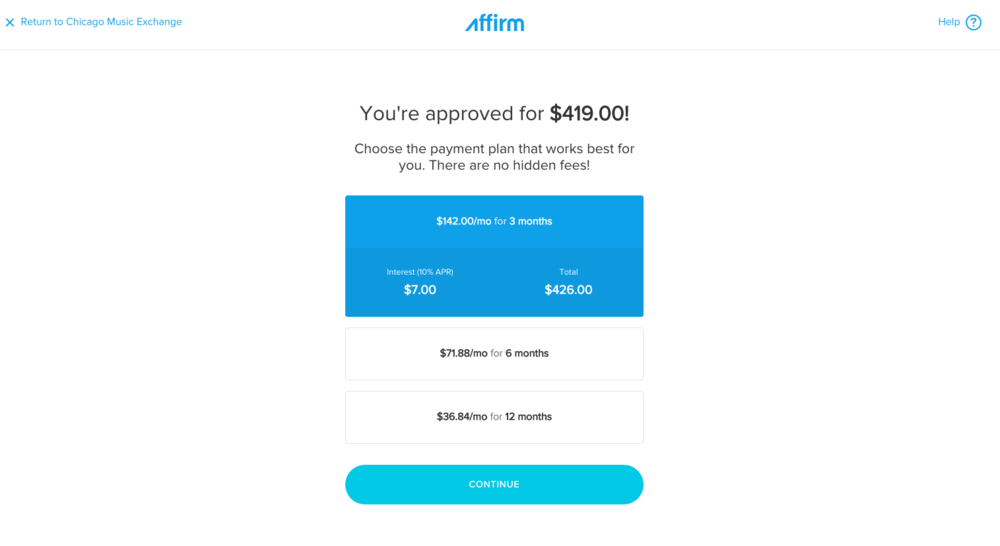Return to Chicago Music Exchange
The width and height of the screenshot is (1000, 546).
click(x=101, y=22)
